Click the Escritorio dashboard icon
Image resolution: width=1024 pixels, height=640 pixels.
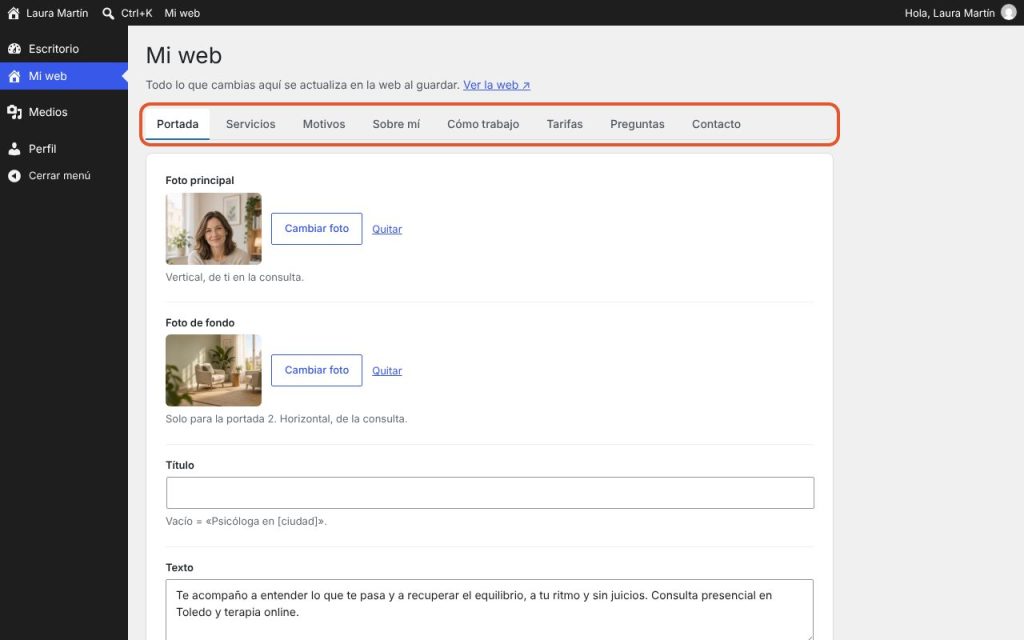[14, 49]
